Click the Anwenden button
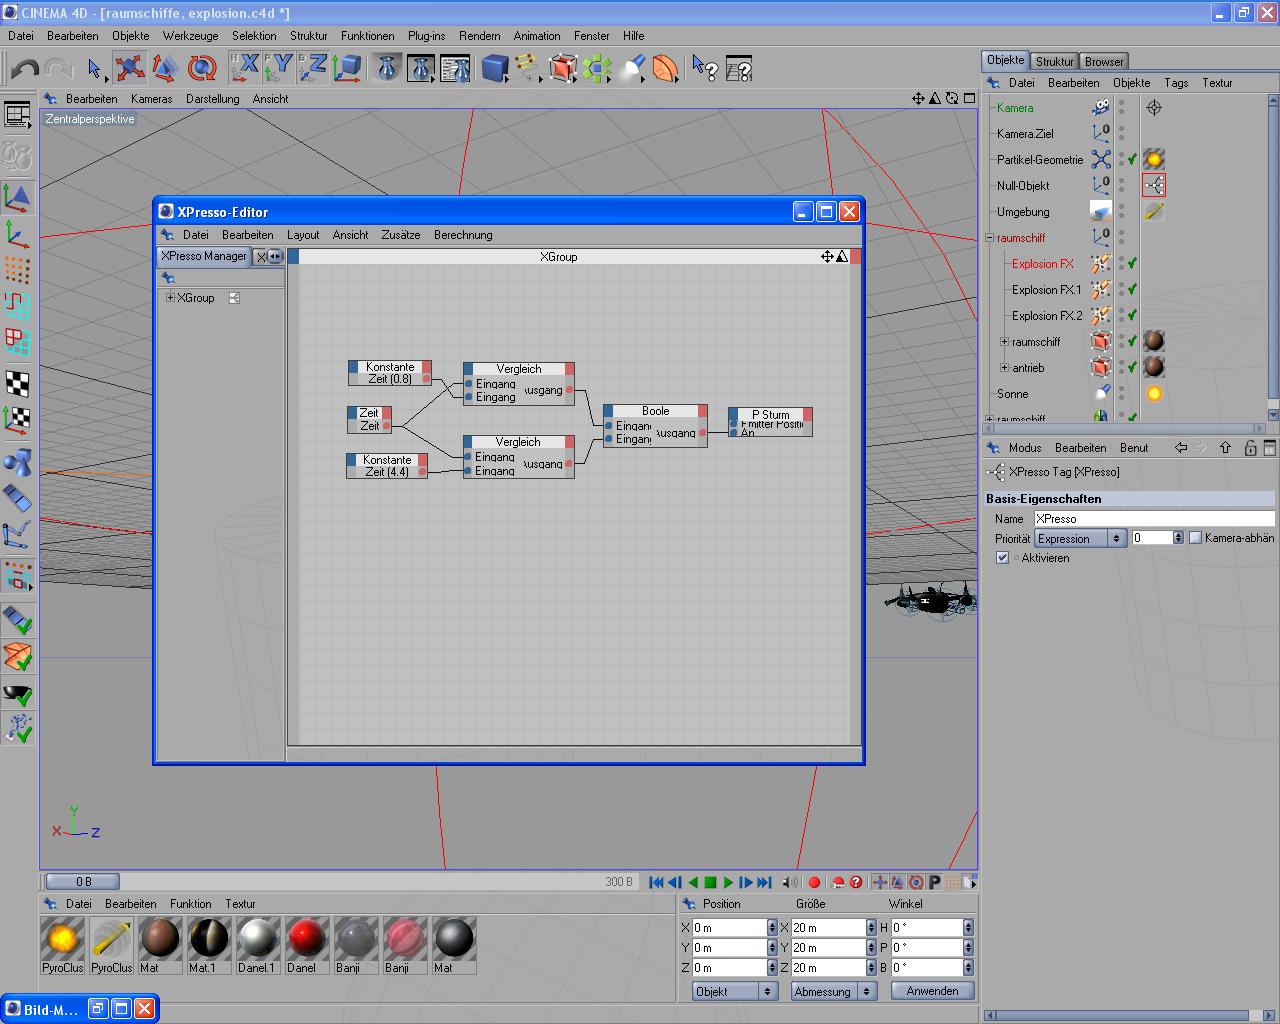 tap(932, 991)
